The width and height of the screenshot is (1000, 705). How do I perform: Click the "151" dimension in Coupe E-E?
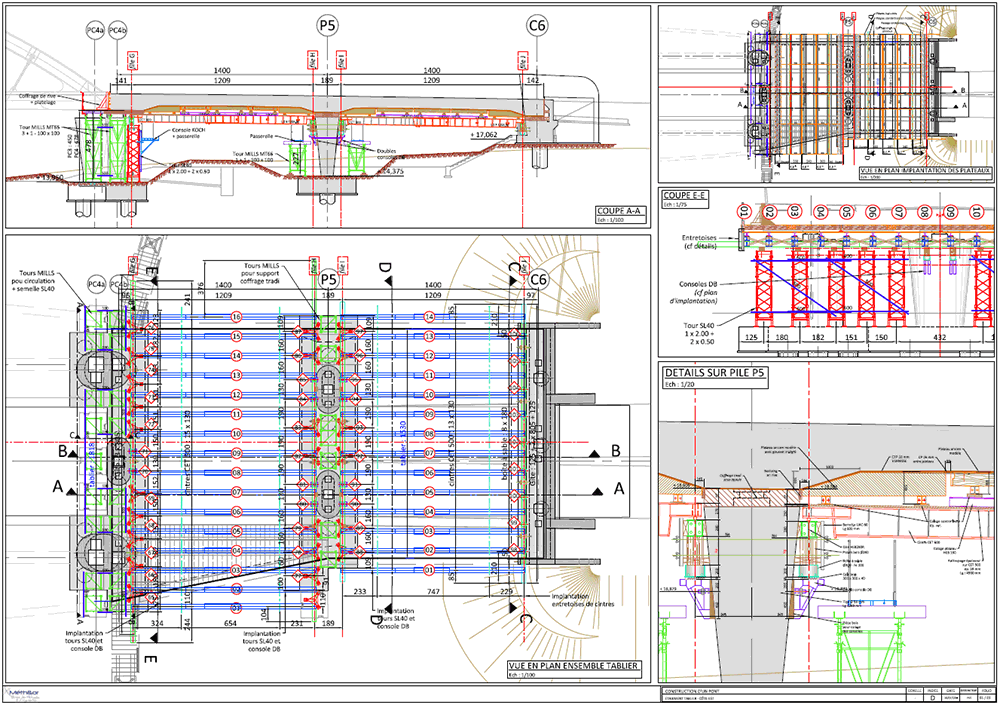[x=851, y=338]
